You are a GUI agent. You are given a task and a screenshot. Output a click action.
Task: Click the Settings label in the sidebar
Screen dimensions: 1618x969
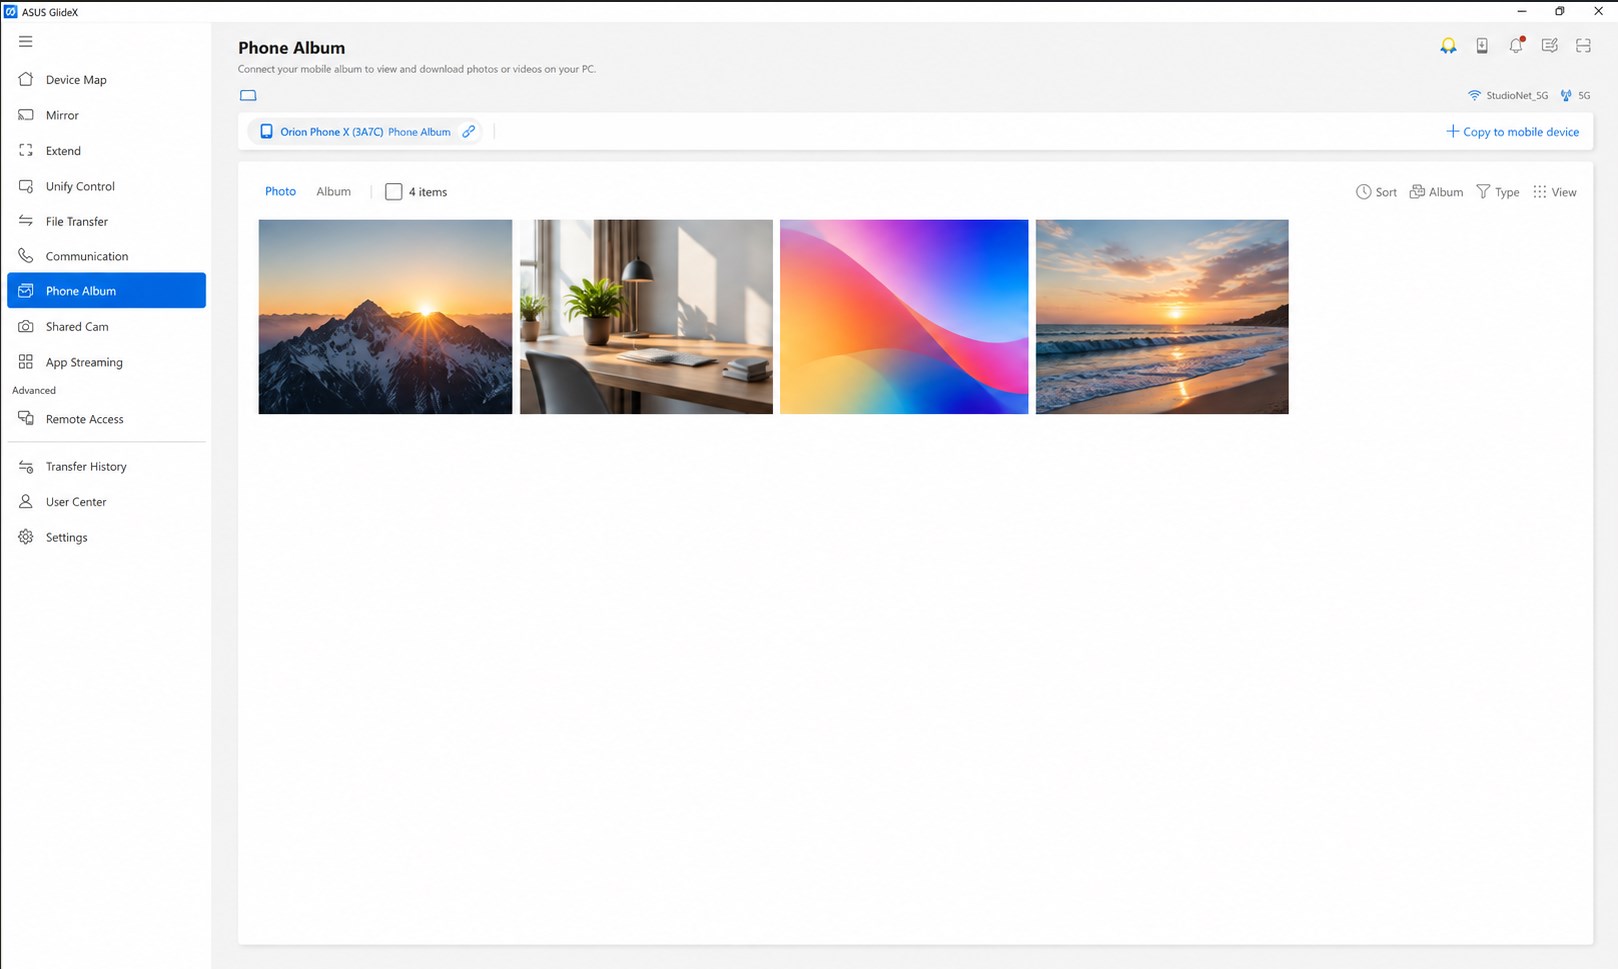[x=67, y=538]
